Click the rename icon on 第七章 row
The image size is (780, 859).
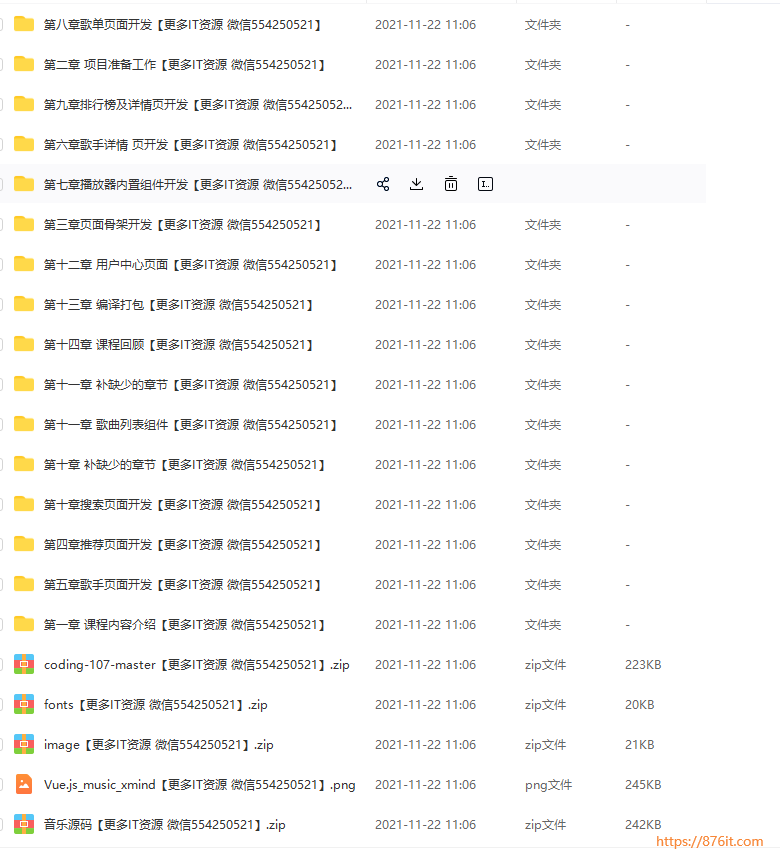click(x=485, y=184)
